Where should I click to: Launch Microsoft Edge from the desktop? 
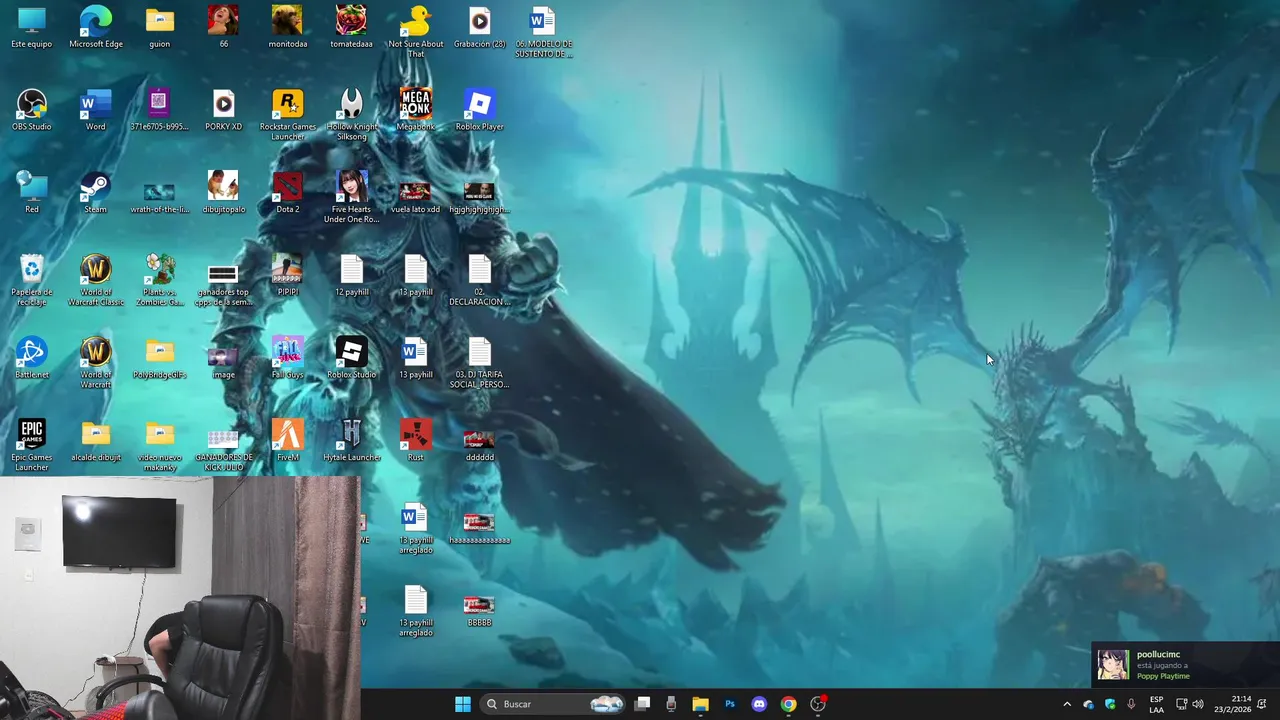(96, 27)
